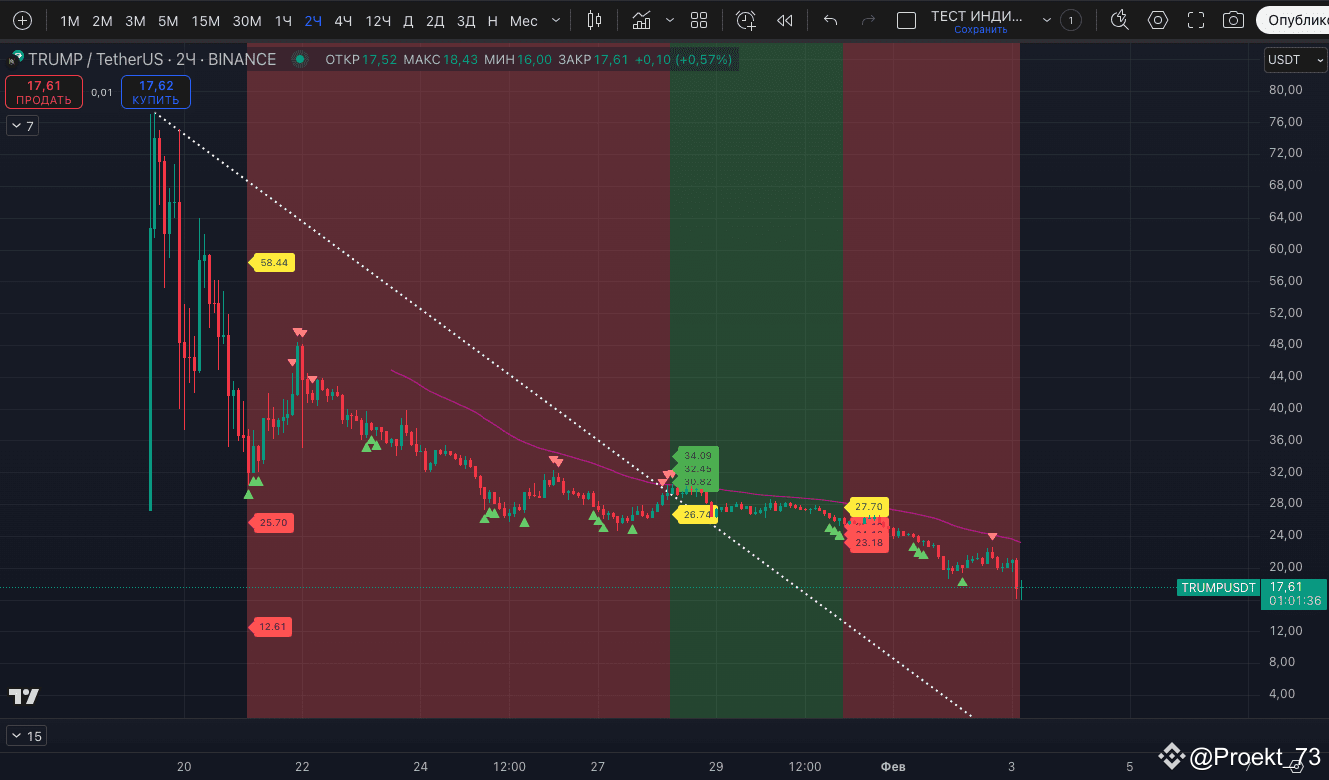Click the TRUMP coin symbol icon
Viewport: 1329px width, 780px height.
point(14,60)
